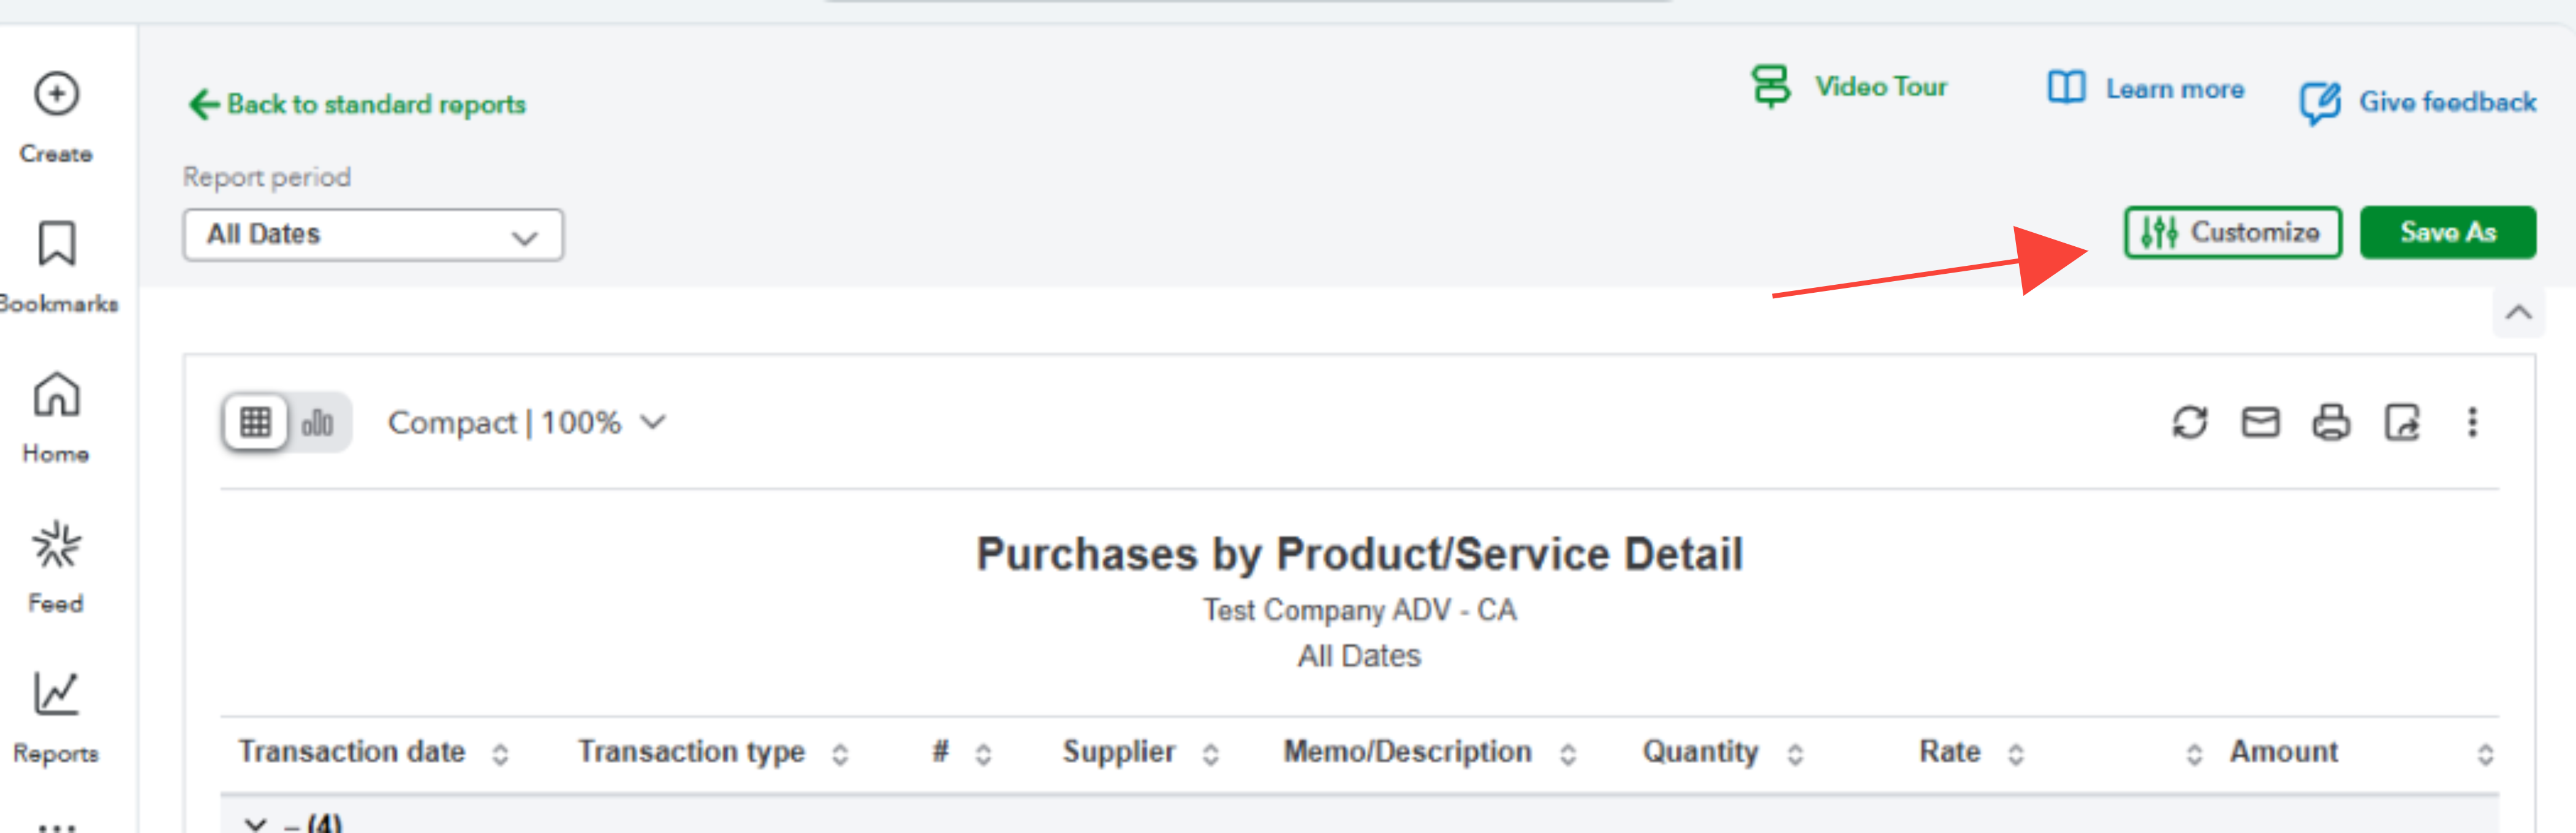This screenshot has width=2576, height=833.
Task: Go to Home in the sidebar
Action: coord(56,396)
